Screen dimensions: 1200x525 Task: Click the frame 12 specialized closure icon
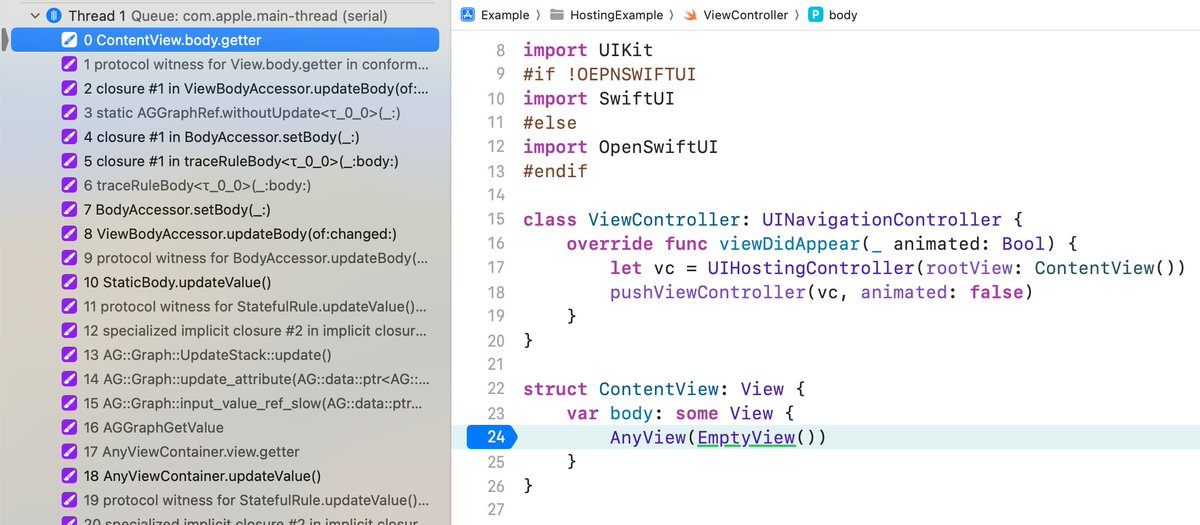(x=70, y=330)
